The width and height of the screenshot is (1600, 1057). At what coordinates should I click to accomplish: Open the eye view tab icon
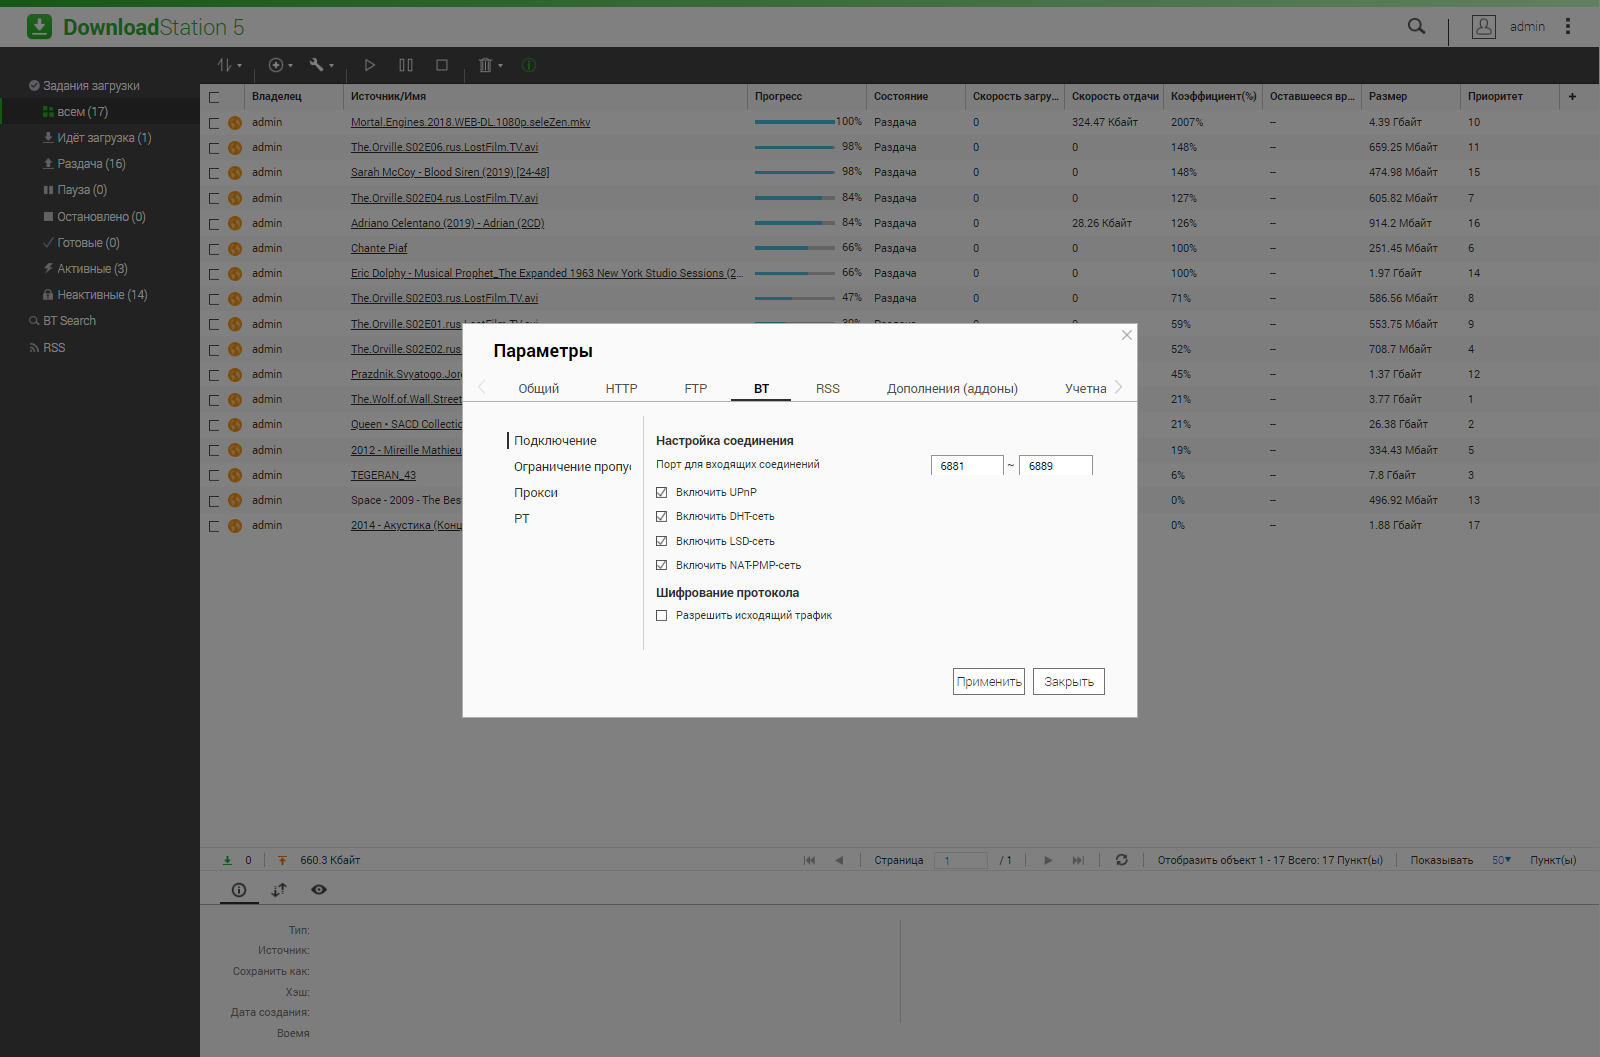319,889
